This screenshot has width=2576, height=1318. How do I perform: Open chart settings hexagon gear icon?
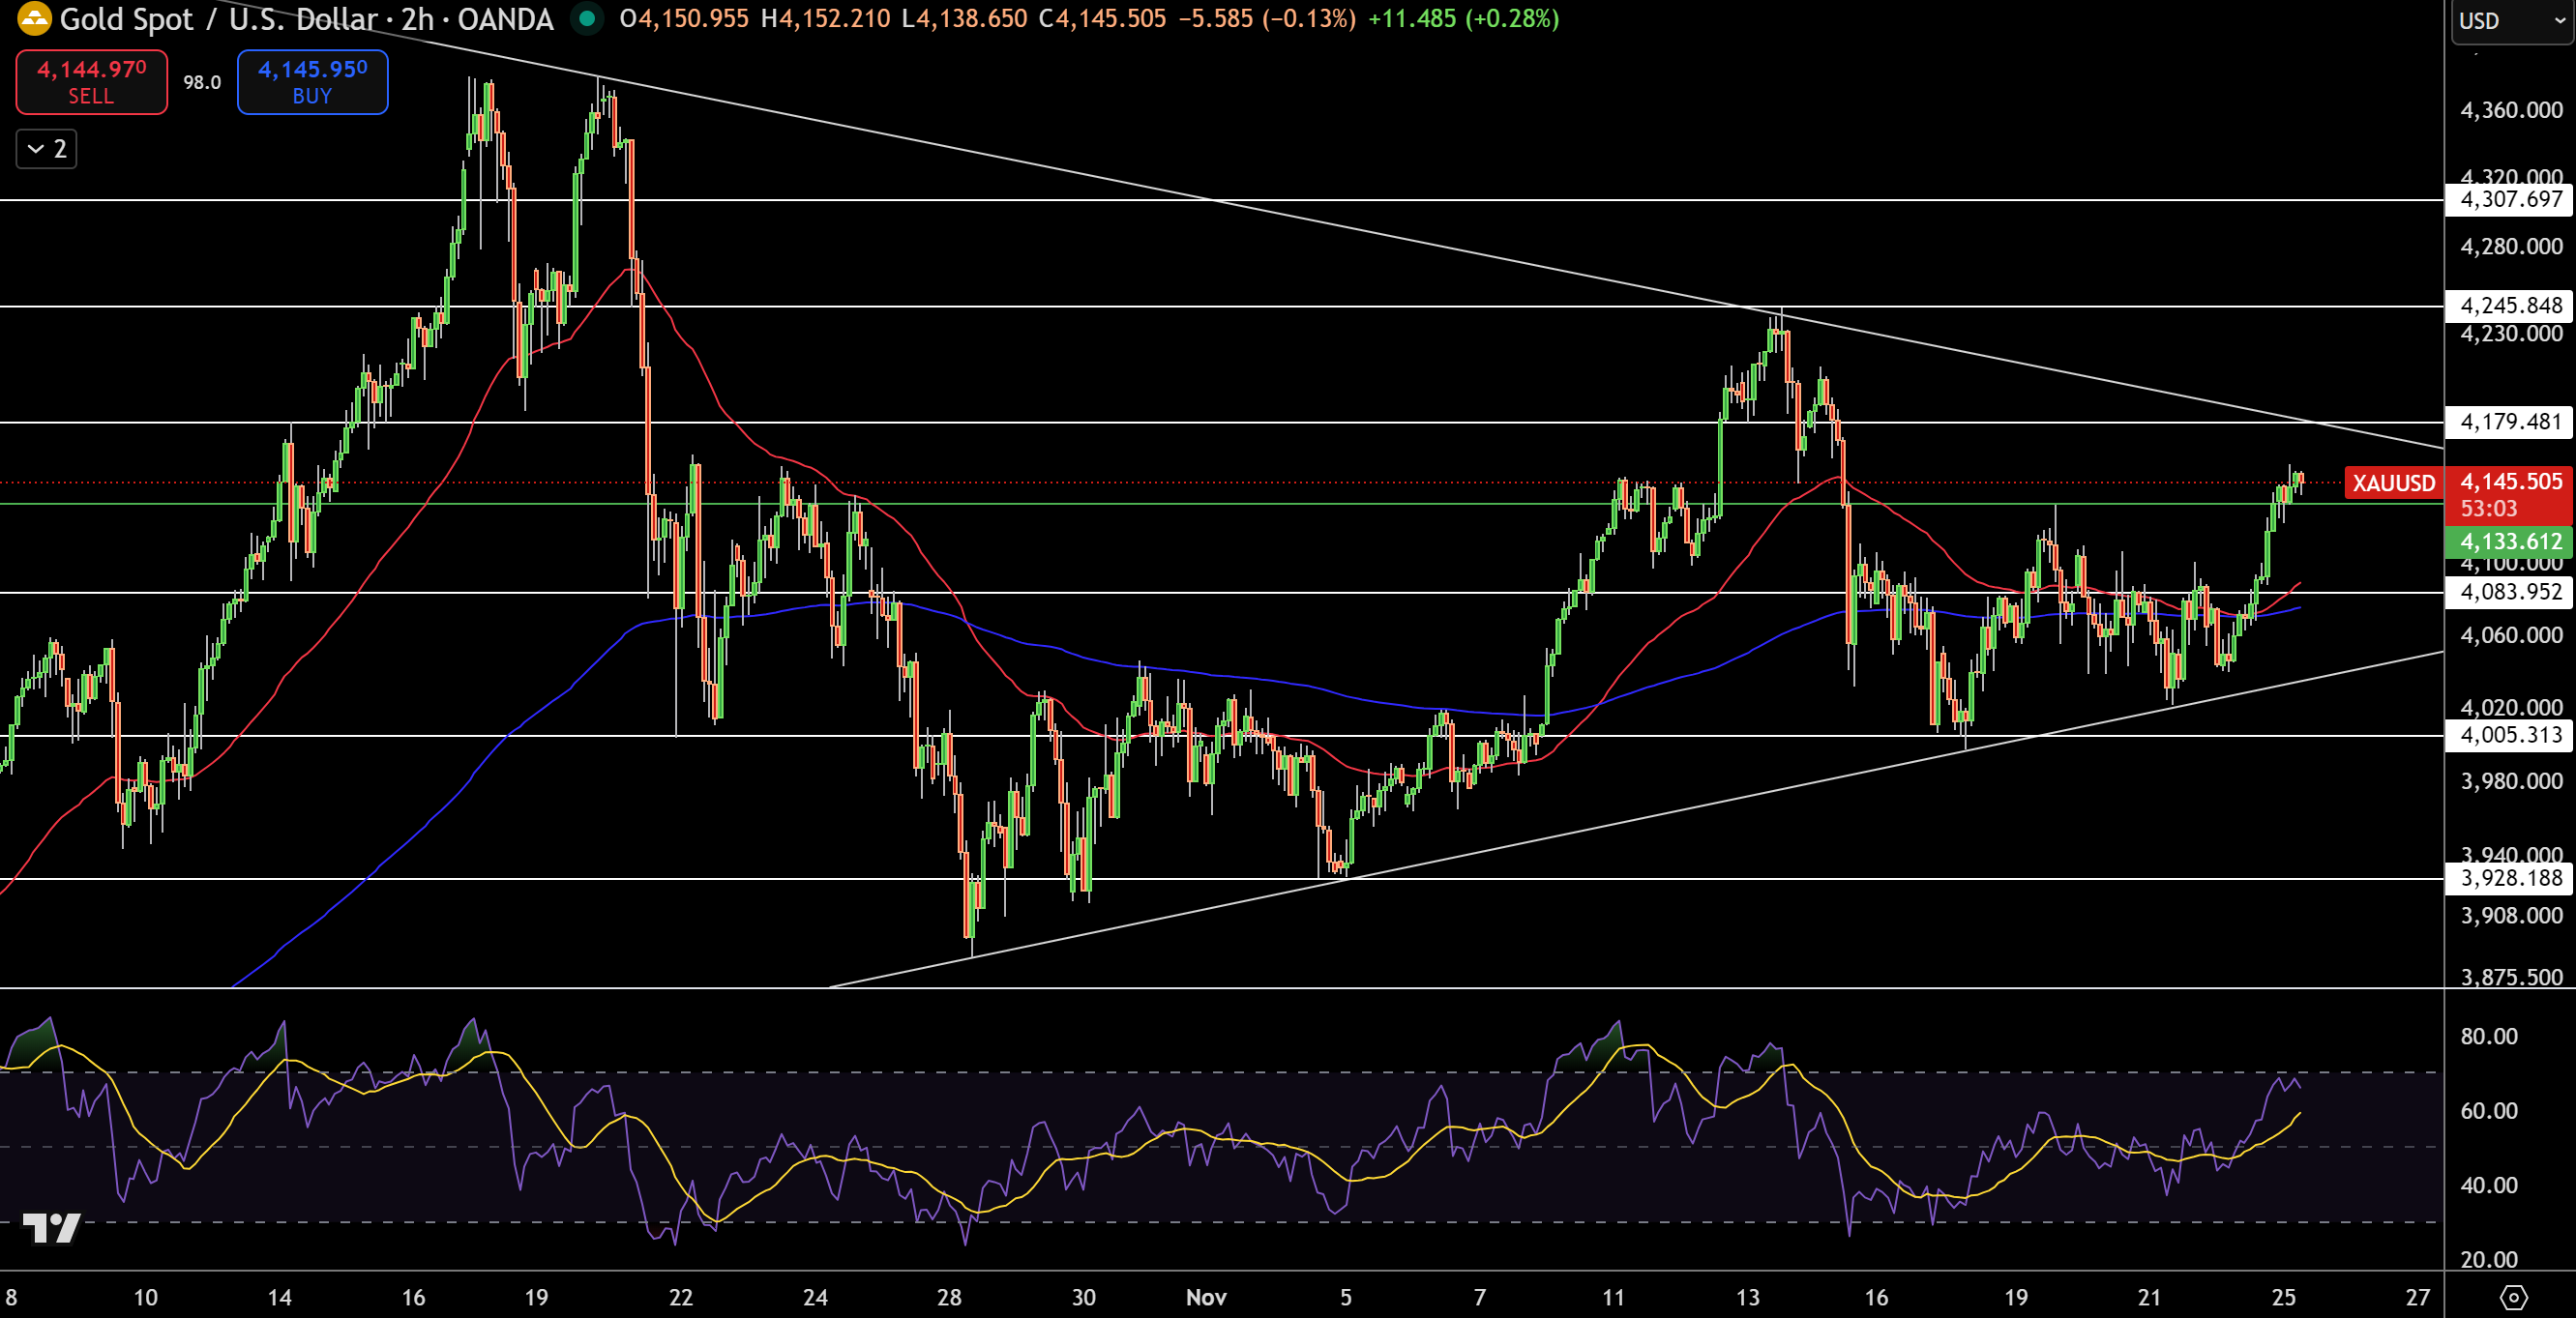[2513, 1297]
